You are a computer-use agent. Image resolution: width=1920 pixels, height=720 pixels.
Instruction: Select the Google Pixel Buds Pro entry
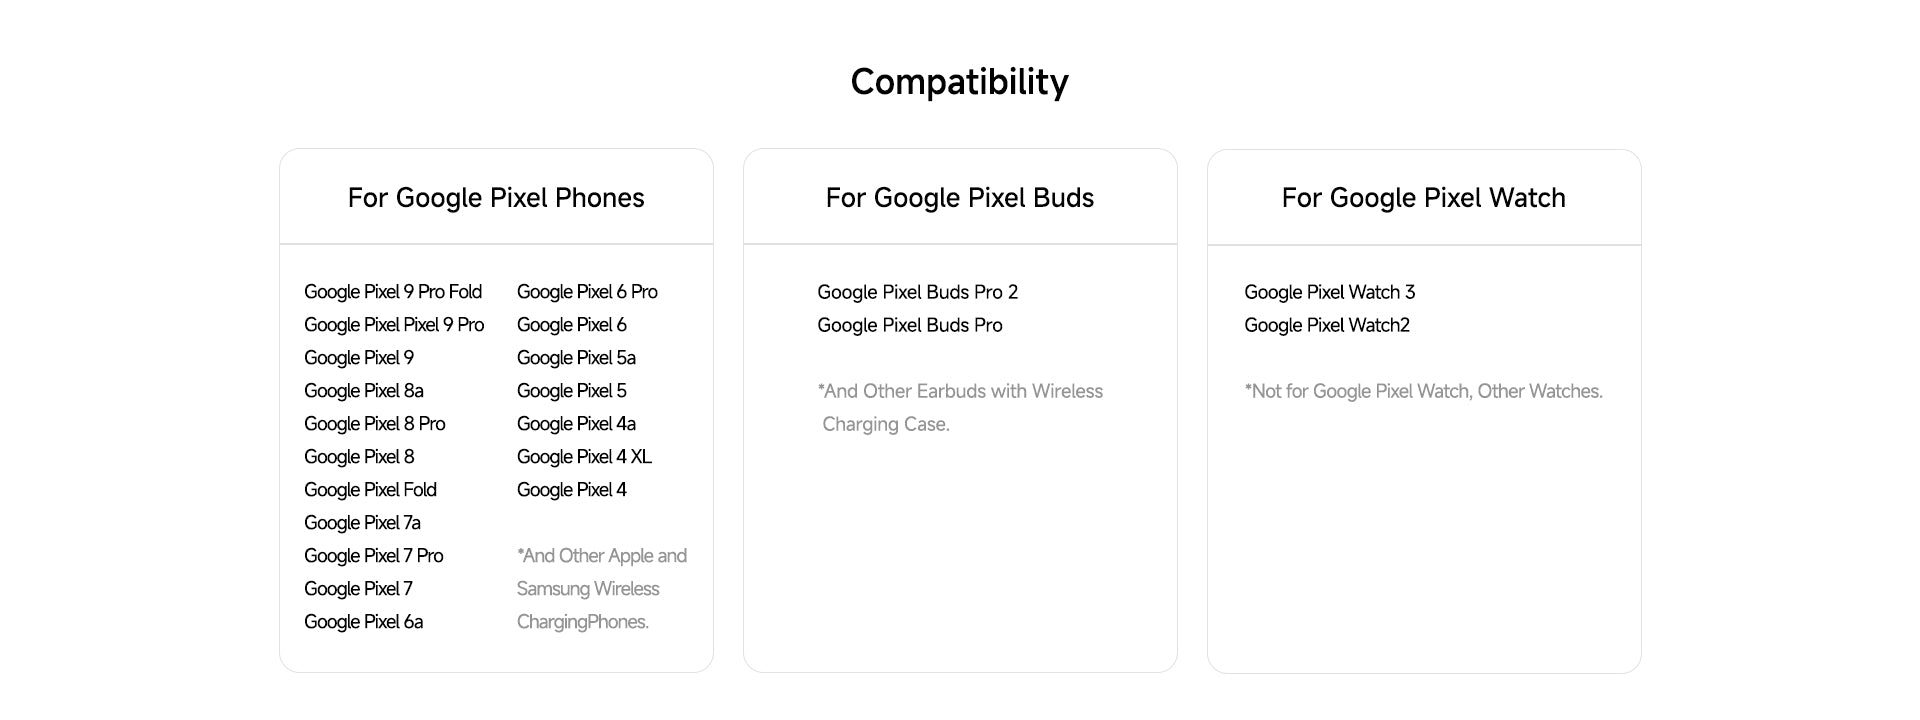pyautogui.click(x=910, y=325)
